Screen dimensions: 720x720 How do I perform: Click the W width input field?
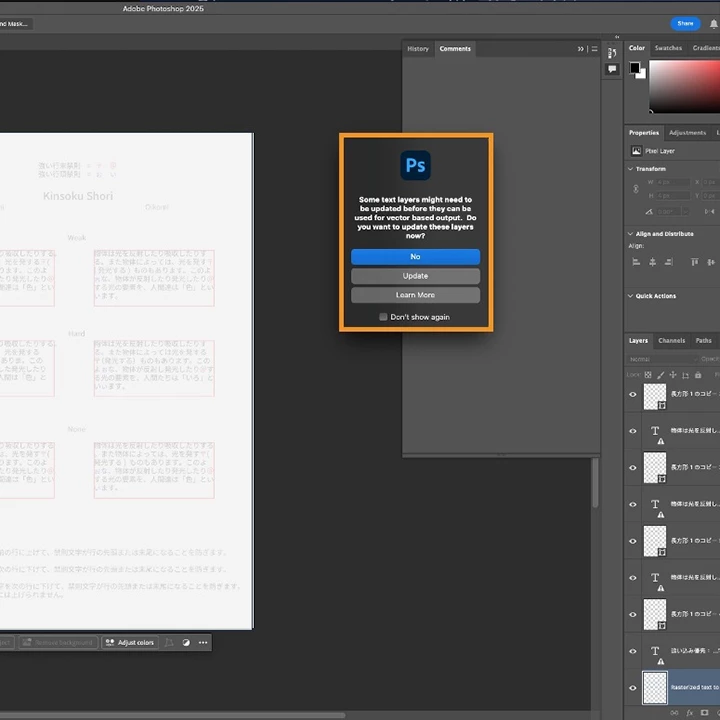[673, 182]
